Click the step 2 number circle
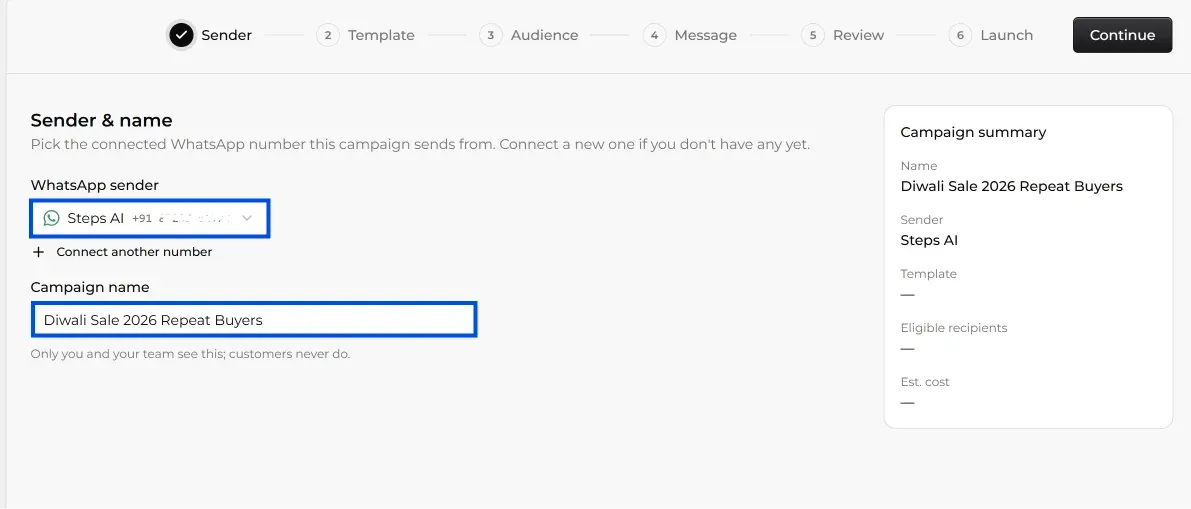This screenshot has width=1191, height=509. pyautogui.click(x=328, y=35)
